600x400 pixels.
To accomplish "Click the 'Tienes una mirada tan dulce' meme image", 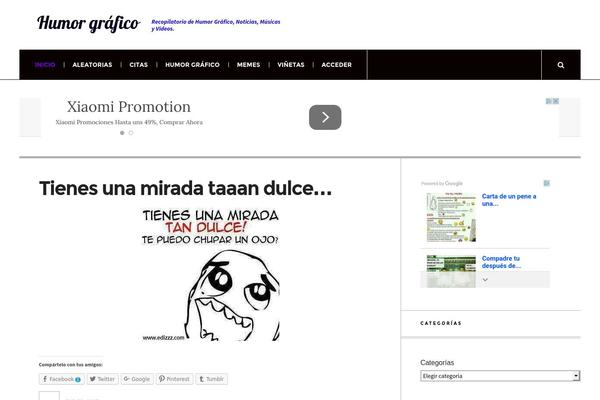I will 210,274.
